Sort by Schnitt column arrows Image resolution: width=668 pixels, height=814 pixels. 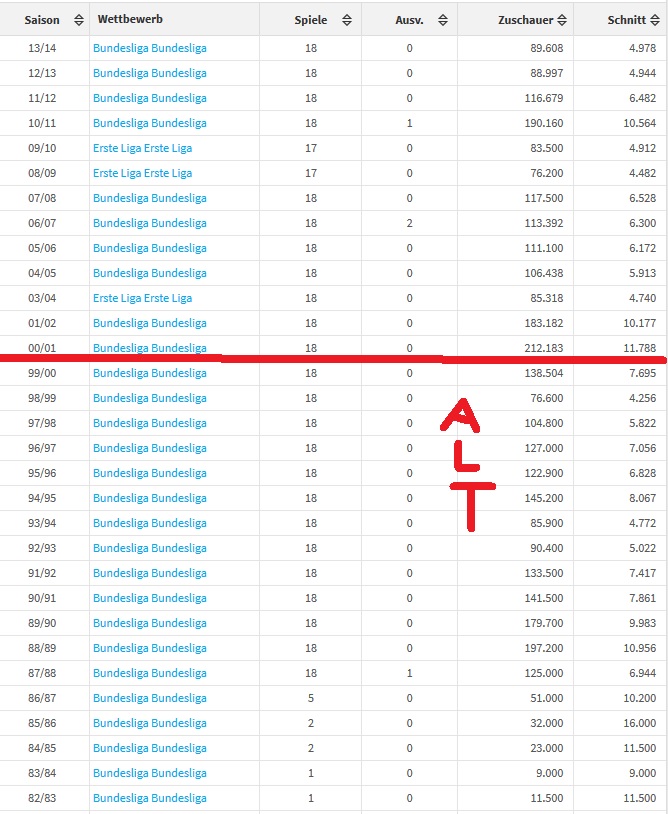[655, 20]
